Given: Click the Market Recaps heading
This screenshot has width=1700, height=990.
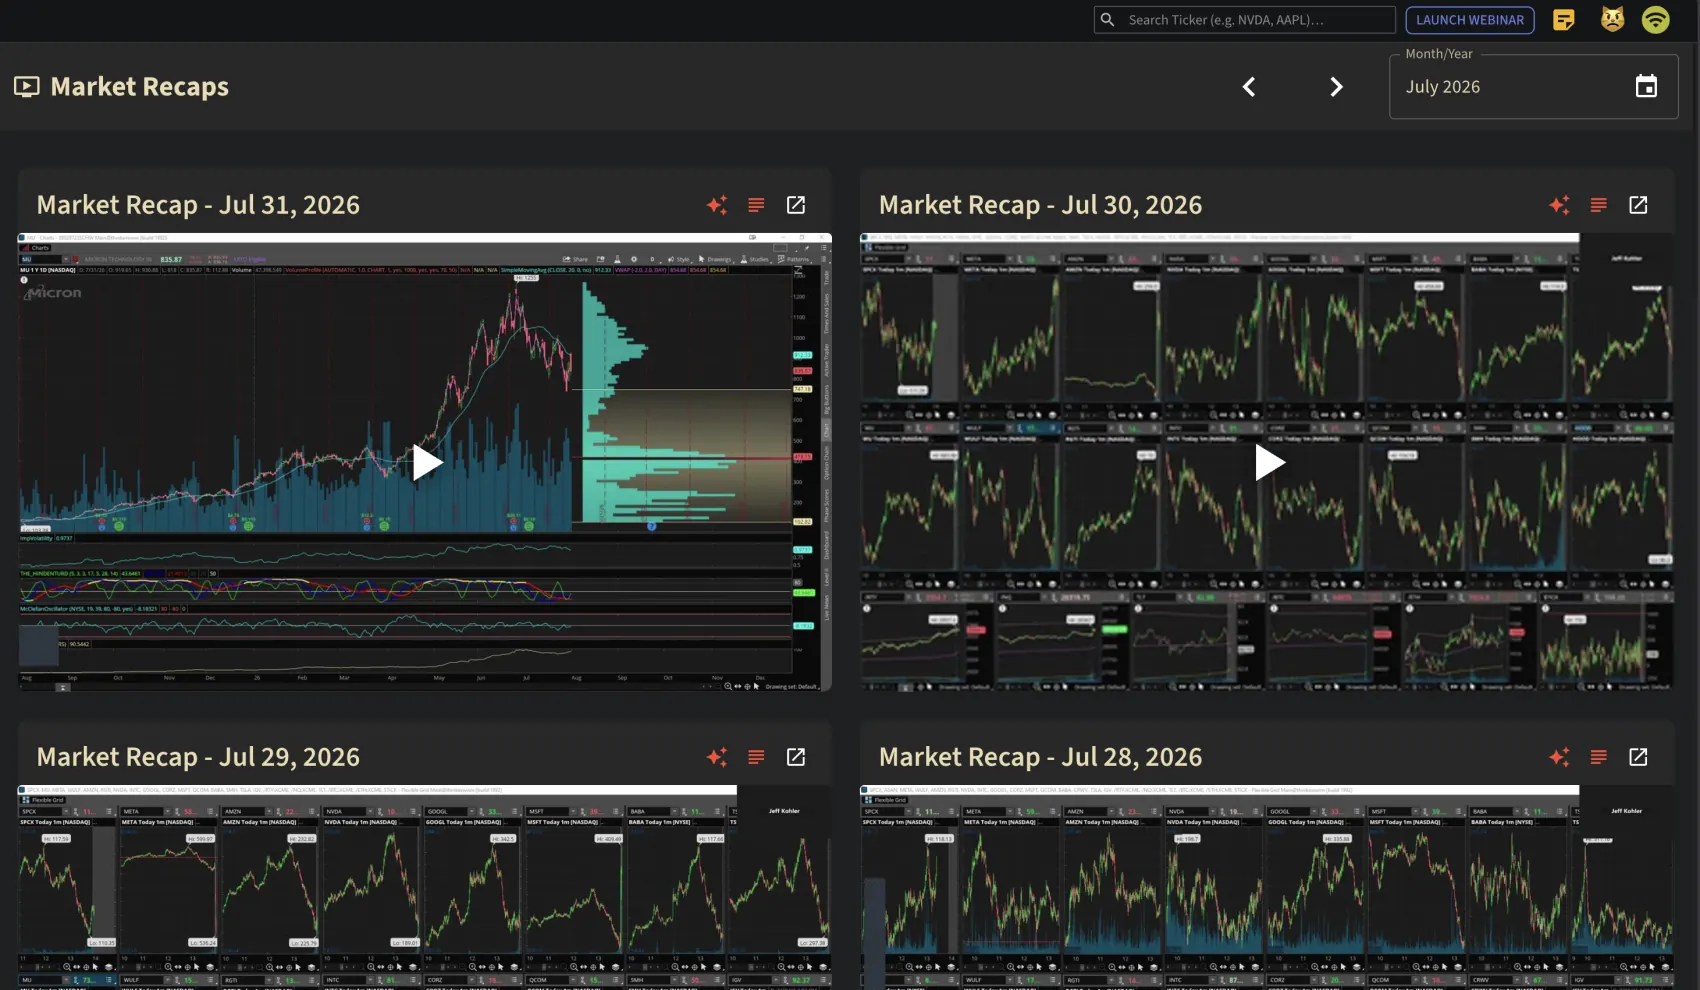Looking at the screenshot, I should (140, 87).
